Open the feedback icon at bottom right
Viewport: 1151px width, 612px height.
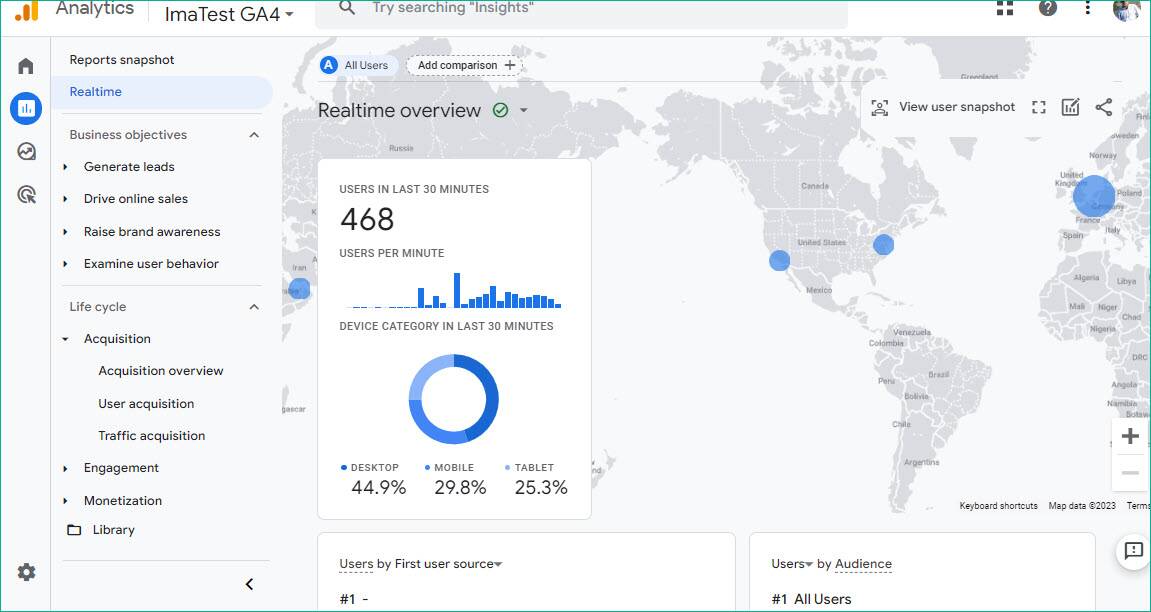click(x=1133, y=551)
